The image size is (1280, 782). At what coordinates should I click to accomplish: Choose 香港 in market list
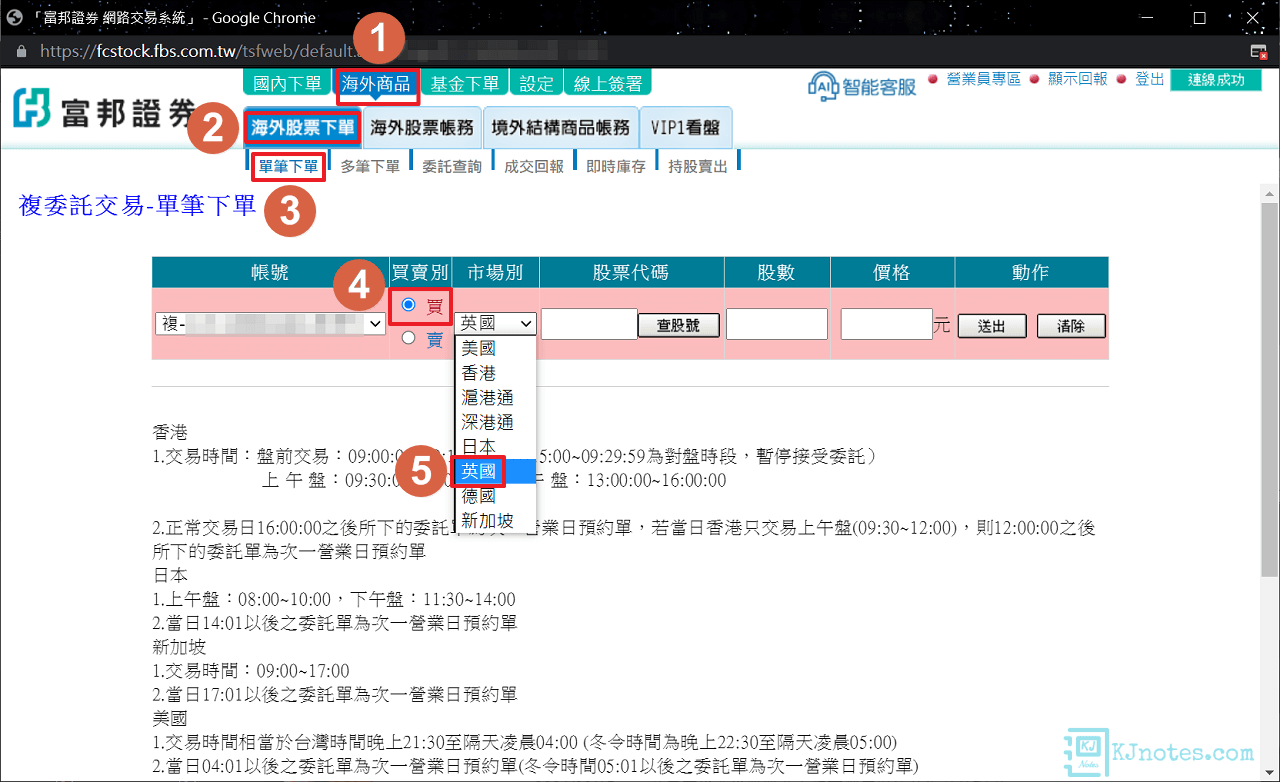tap(496, 373)
